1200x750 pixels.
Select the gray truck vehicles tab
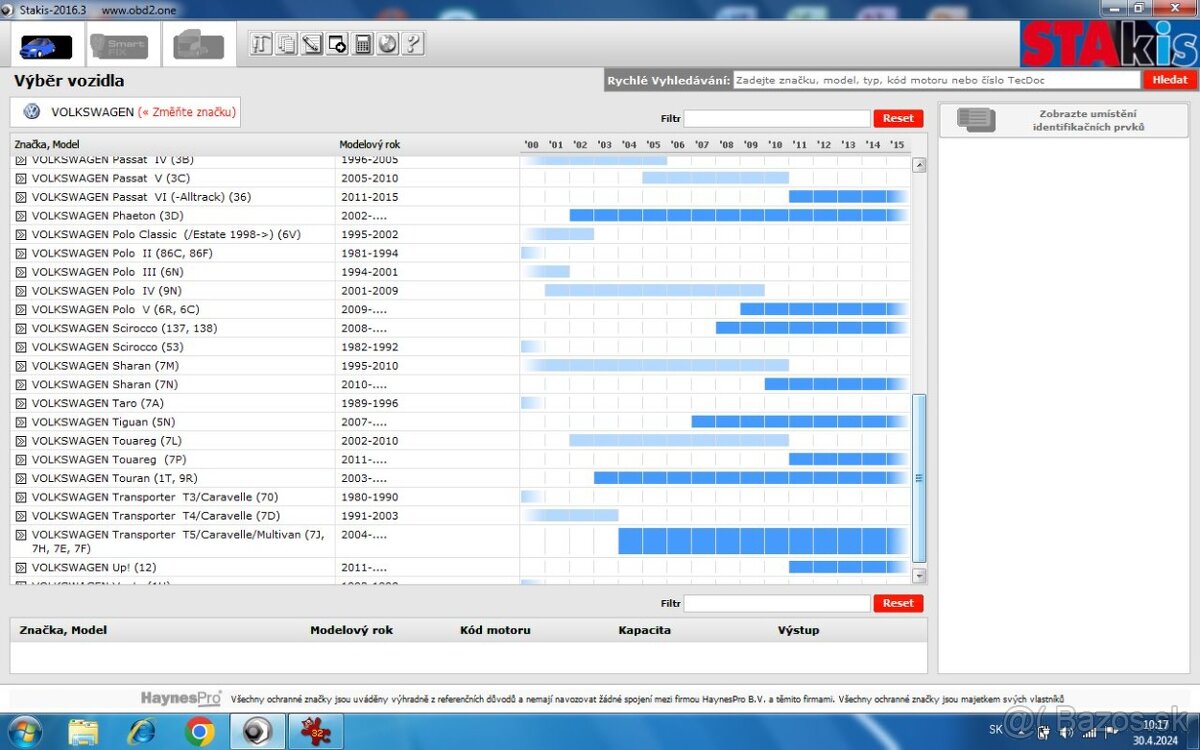pos(198,46)
